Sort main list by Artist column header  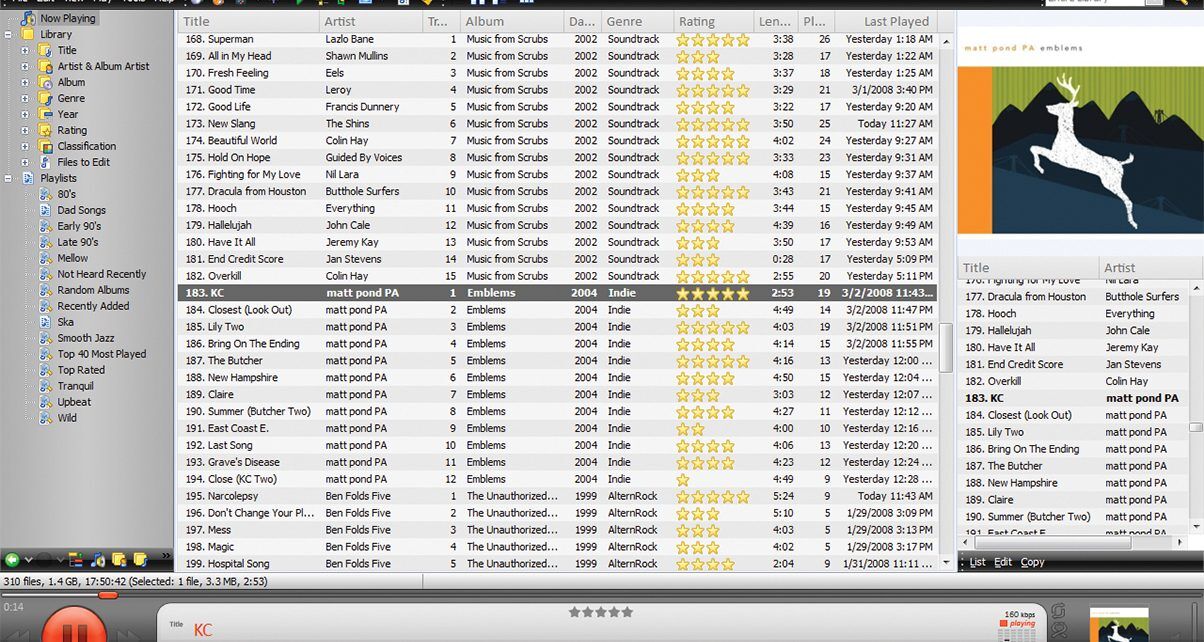pos(372,21)
